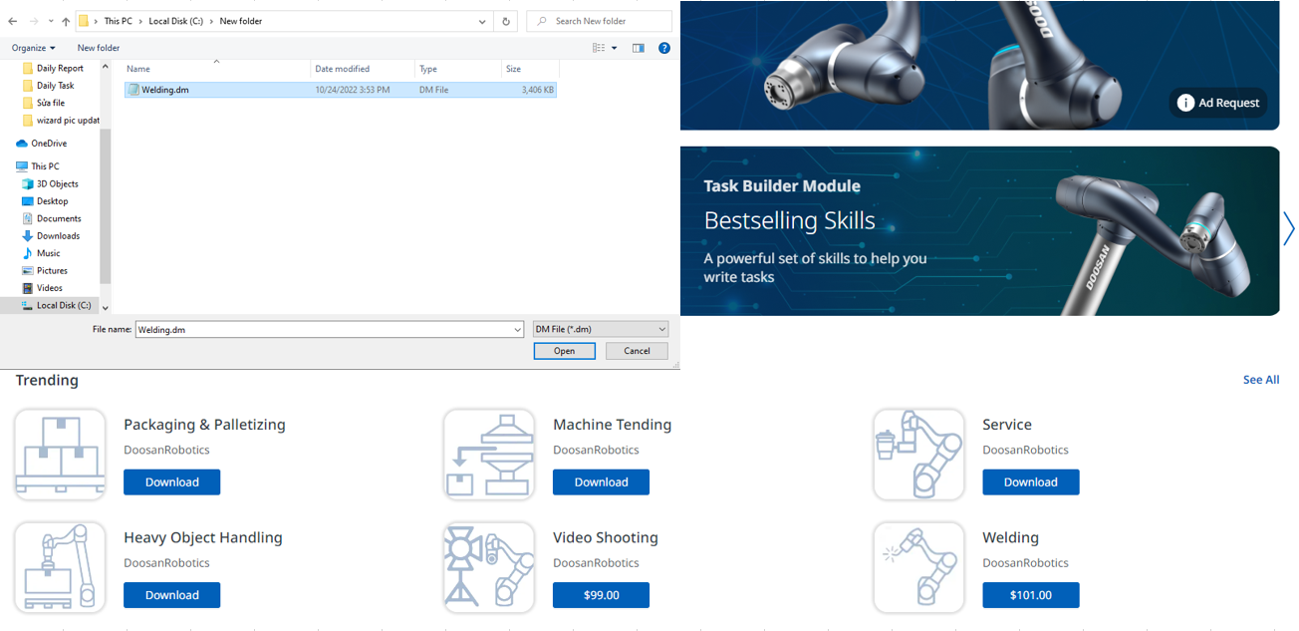The width and height of the screenshot is (1299, 631).
Task: Click the Welding module icon
Action: coord(919,567)
